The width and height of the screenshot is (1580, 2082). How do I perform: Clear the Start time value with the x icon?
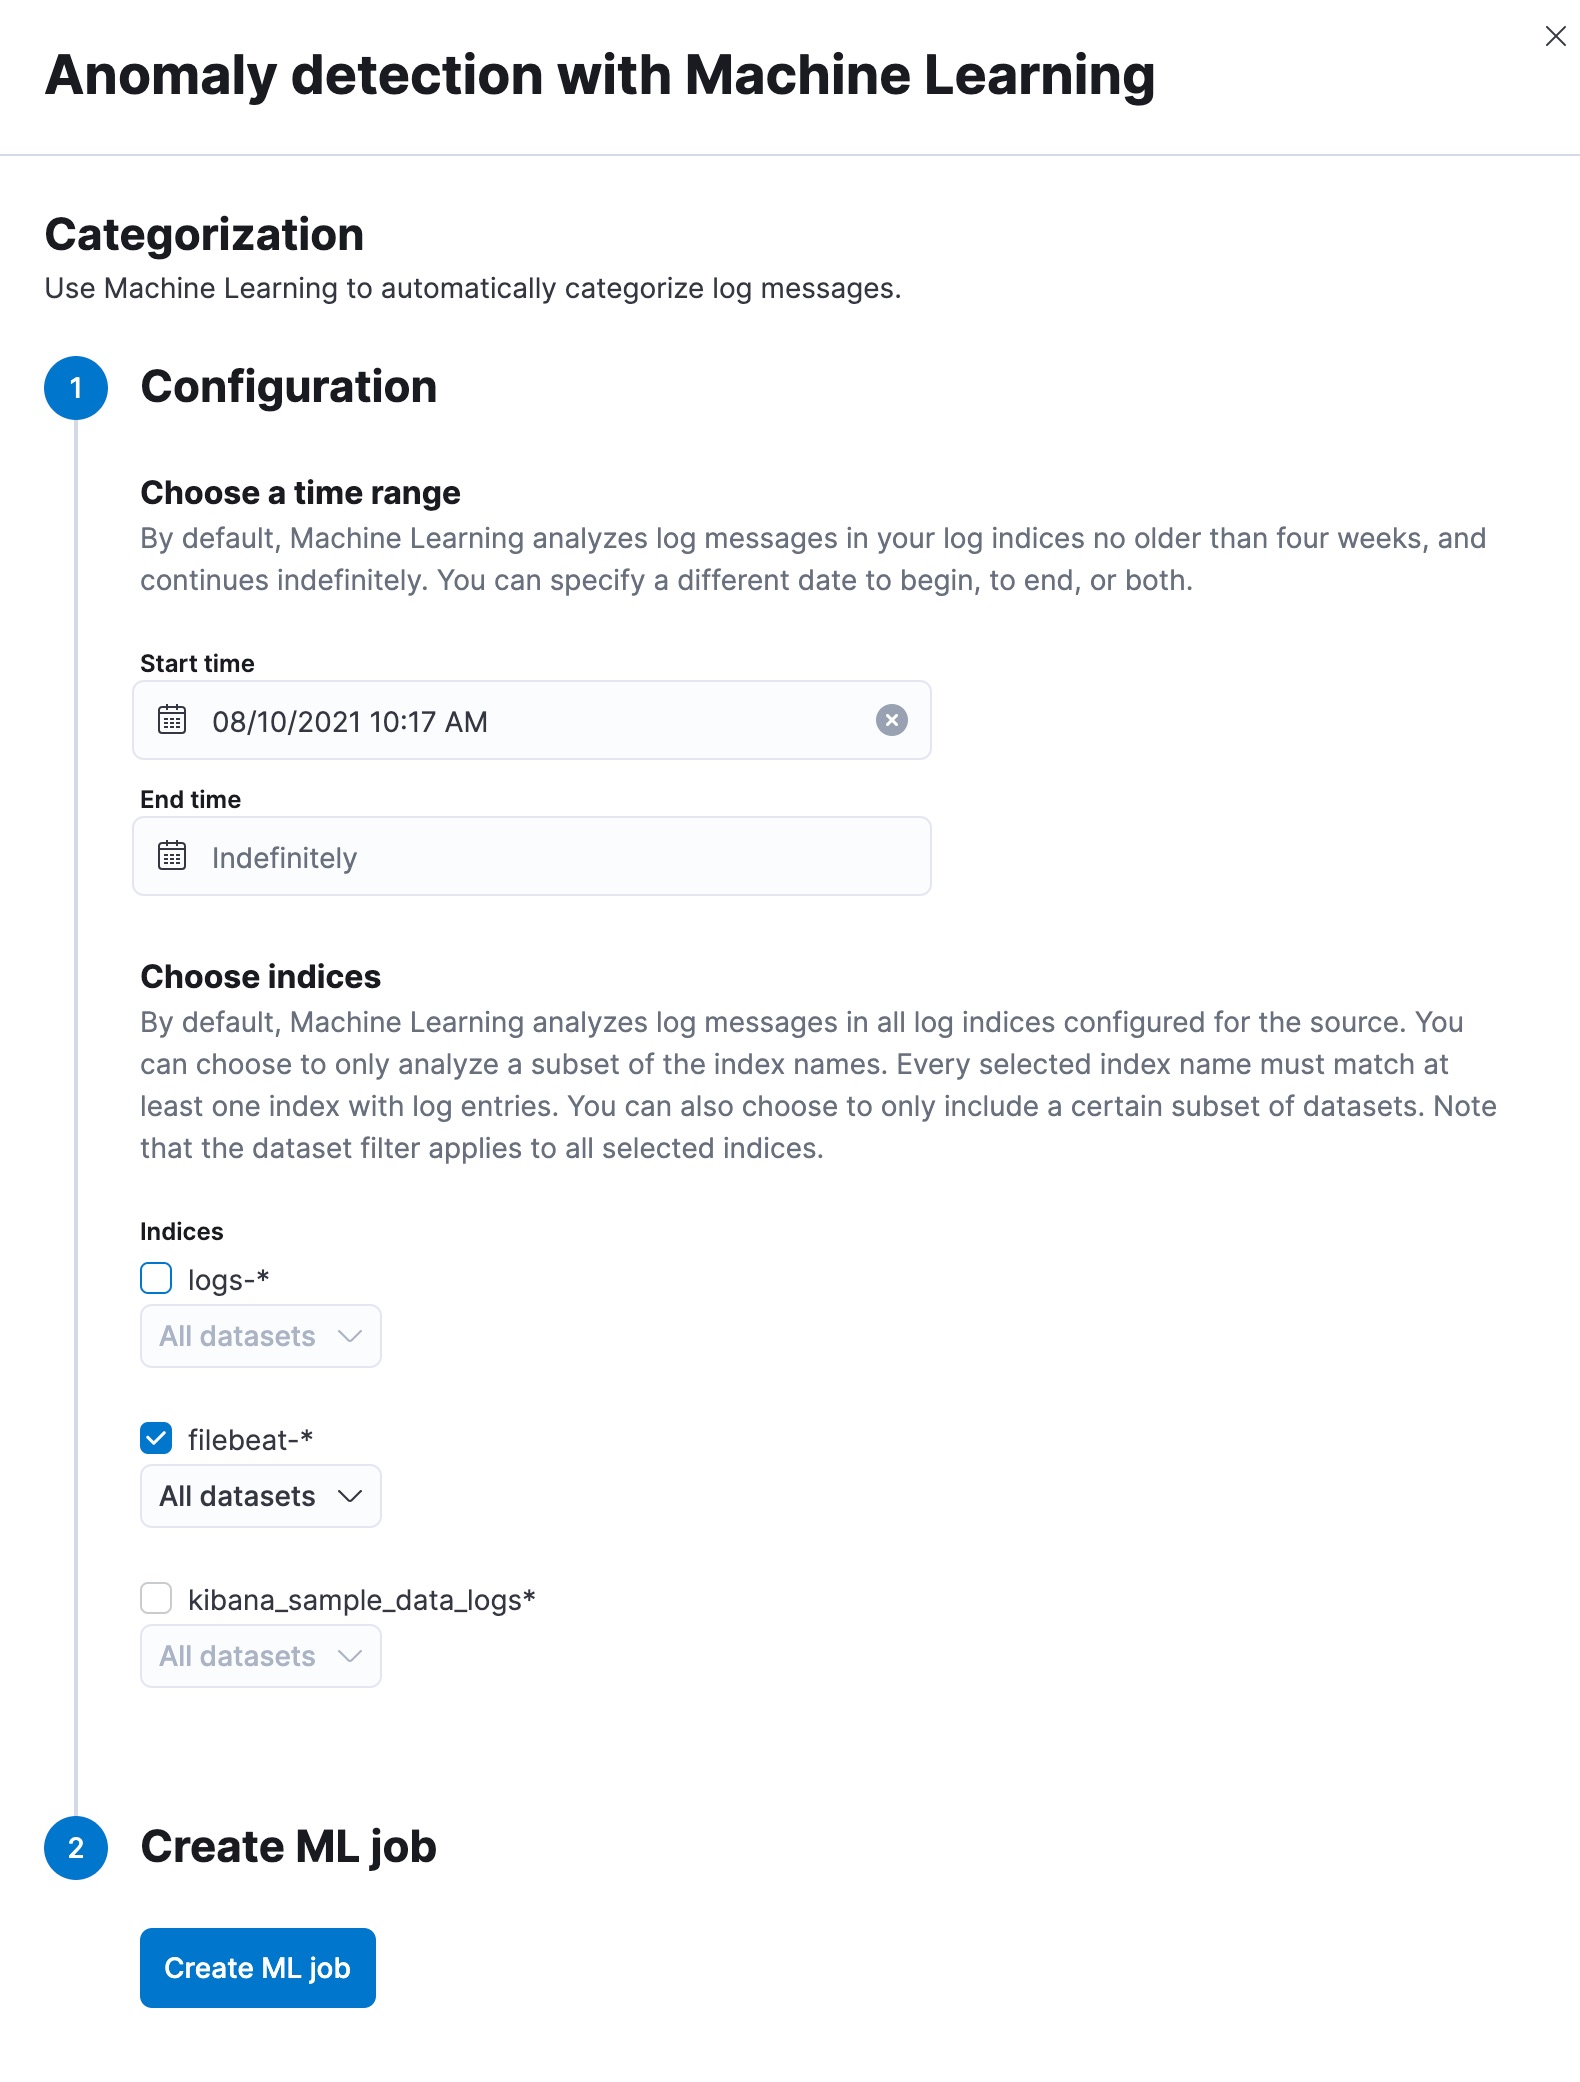[891, 719]
